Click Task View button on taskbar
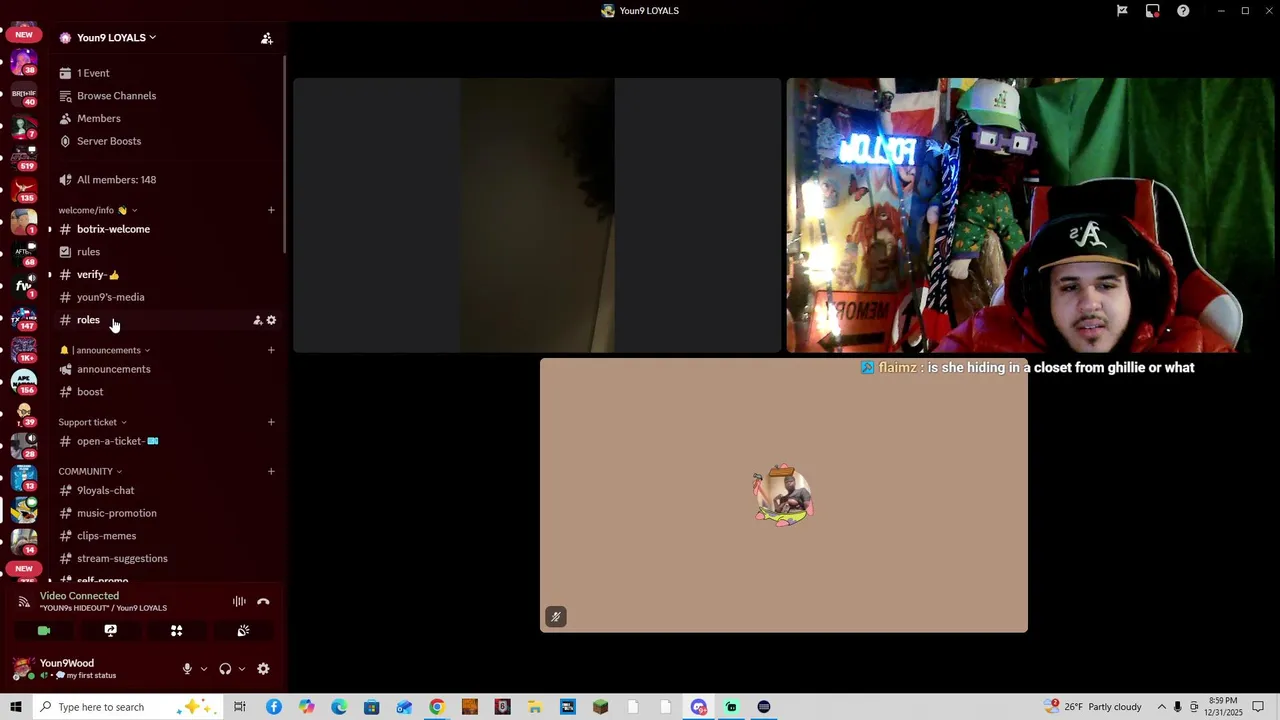This screenshot has height=720, width=1280. [x=240, y=707]
